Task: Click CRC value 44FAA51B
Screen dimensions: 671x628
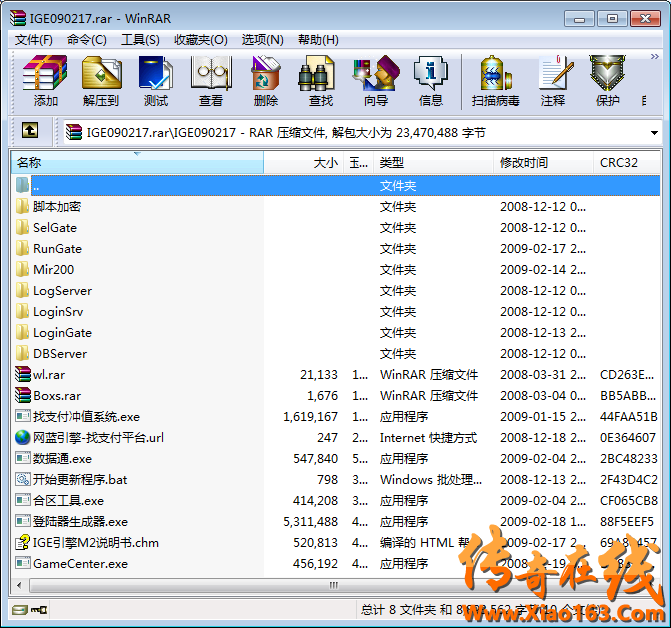Action: 629,417
